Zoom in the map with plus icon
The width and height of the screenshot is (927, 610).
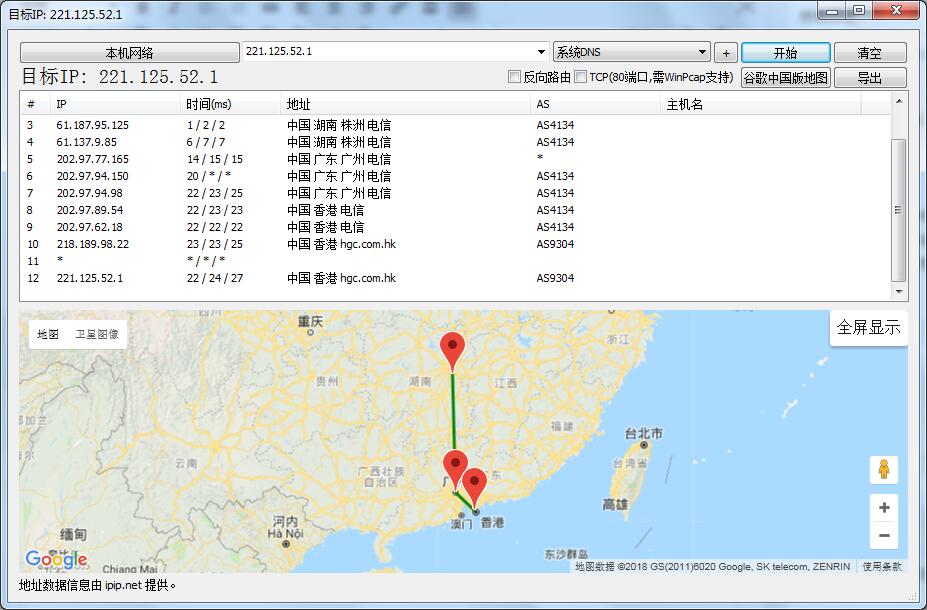tap(883, 508)
